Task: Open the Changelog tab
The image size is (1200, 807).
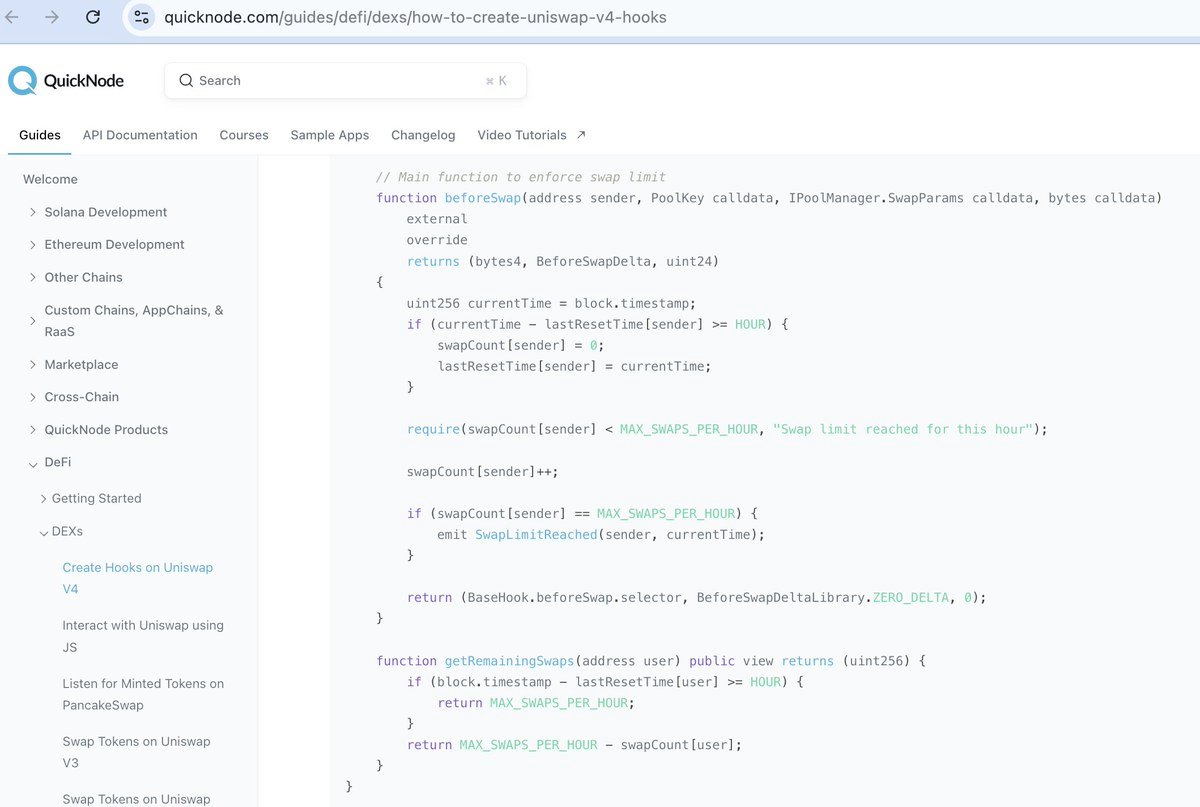Action: pos(423,135)
